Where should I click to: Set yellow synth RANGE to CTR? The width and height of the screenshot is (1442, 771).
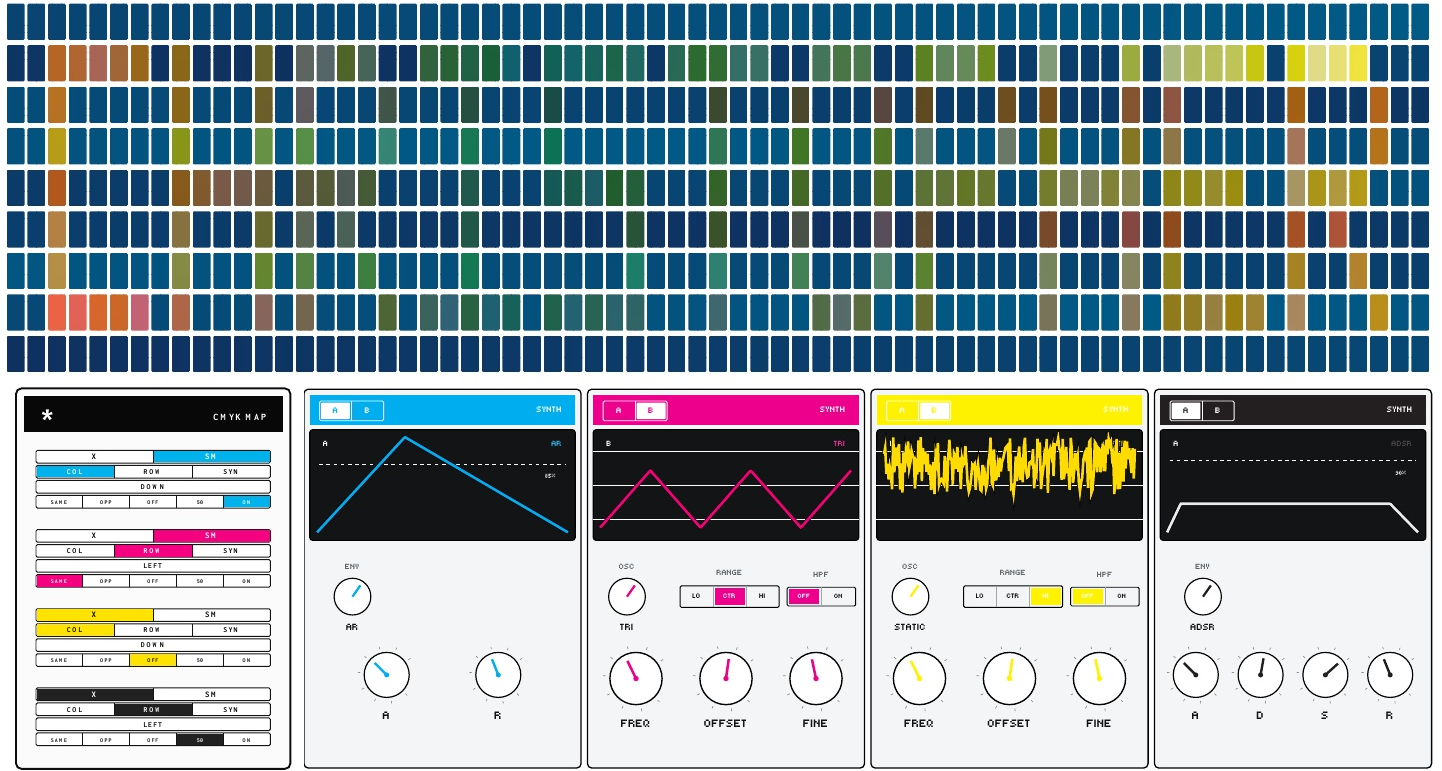[x=1013, y=596]
